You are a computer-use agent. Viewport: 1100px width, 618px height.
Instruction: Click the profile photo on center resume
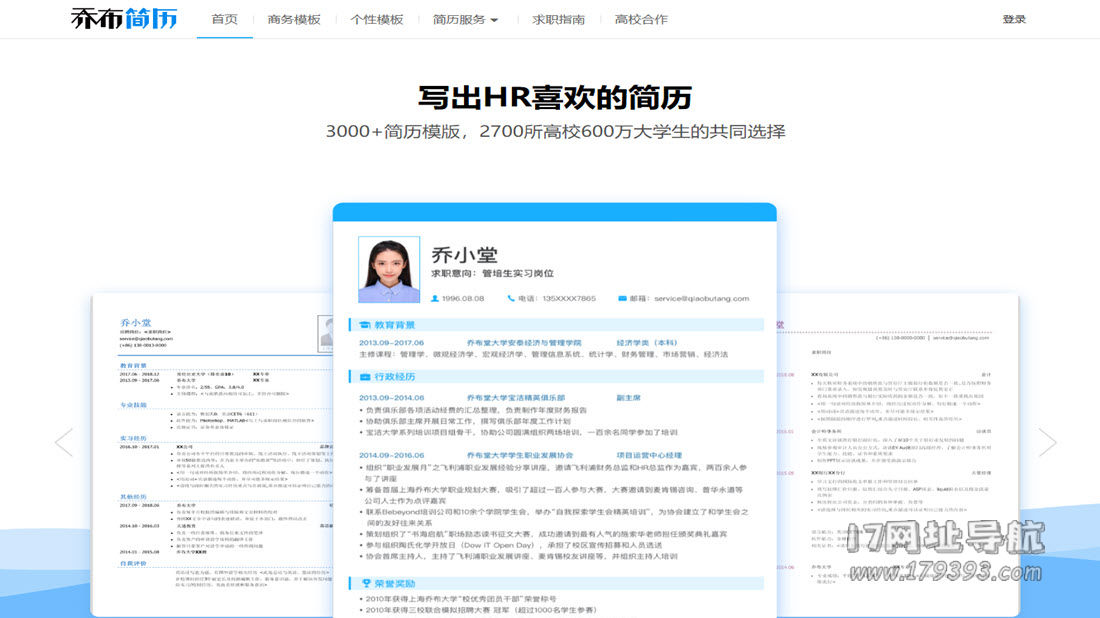point(389,270)
